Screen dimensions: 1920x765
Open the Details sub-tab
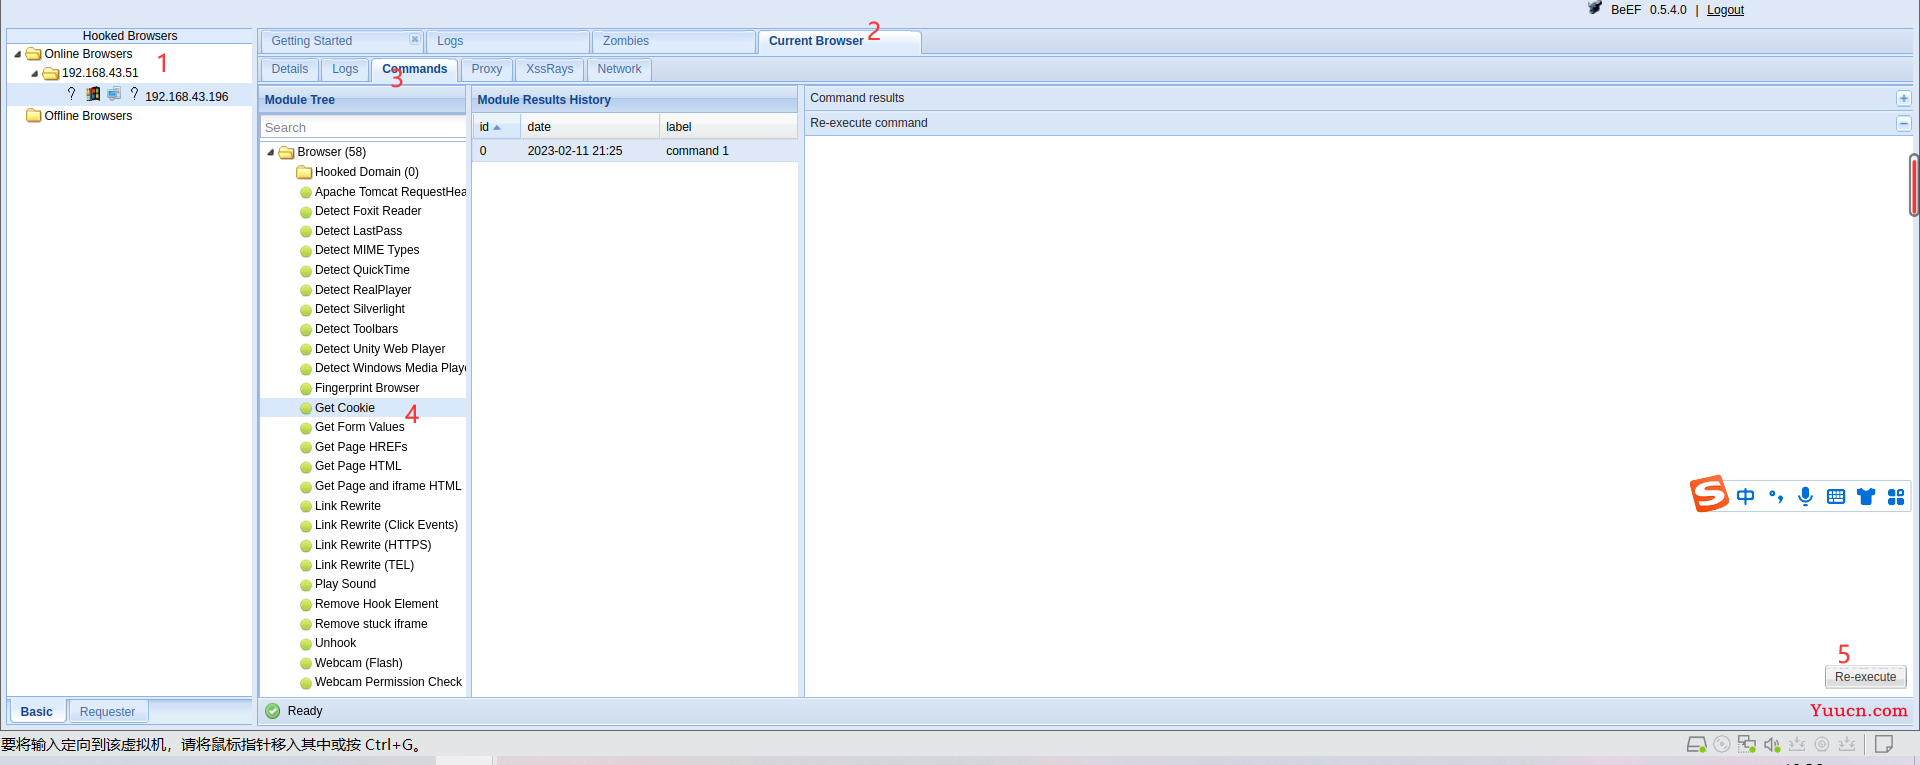pyautogui.click(x=290, y=69)
